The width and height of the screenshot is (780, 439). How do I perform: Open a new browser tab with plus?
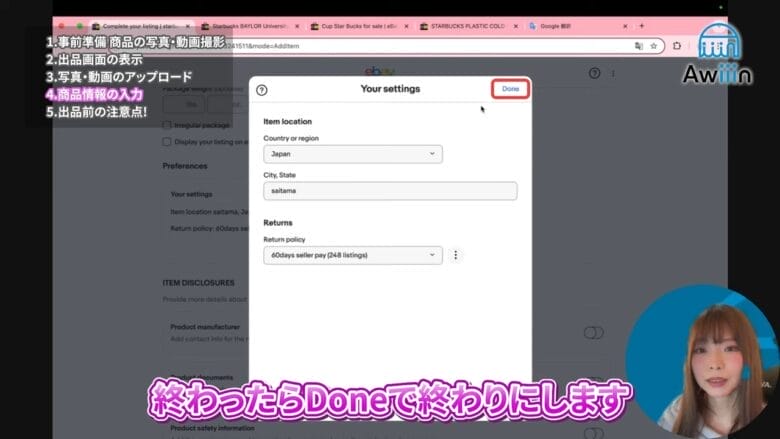pos(642,26)
